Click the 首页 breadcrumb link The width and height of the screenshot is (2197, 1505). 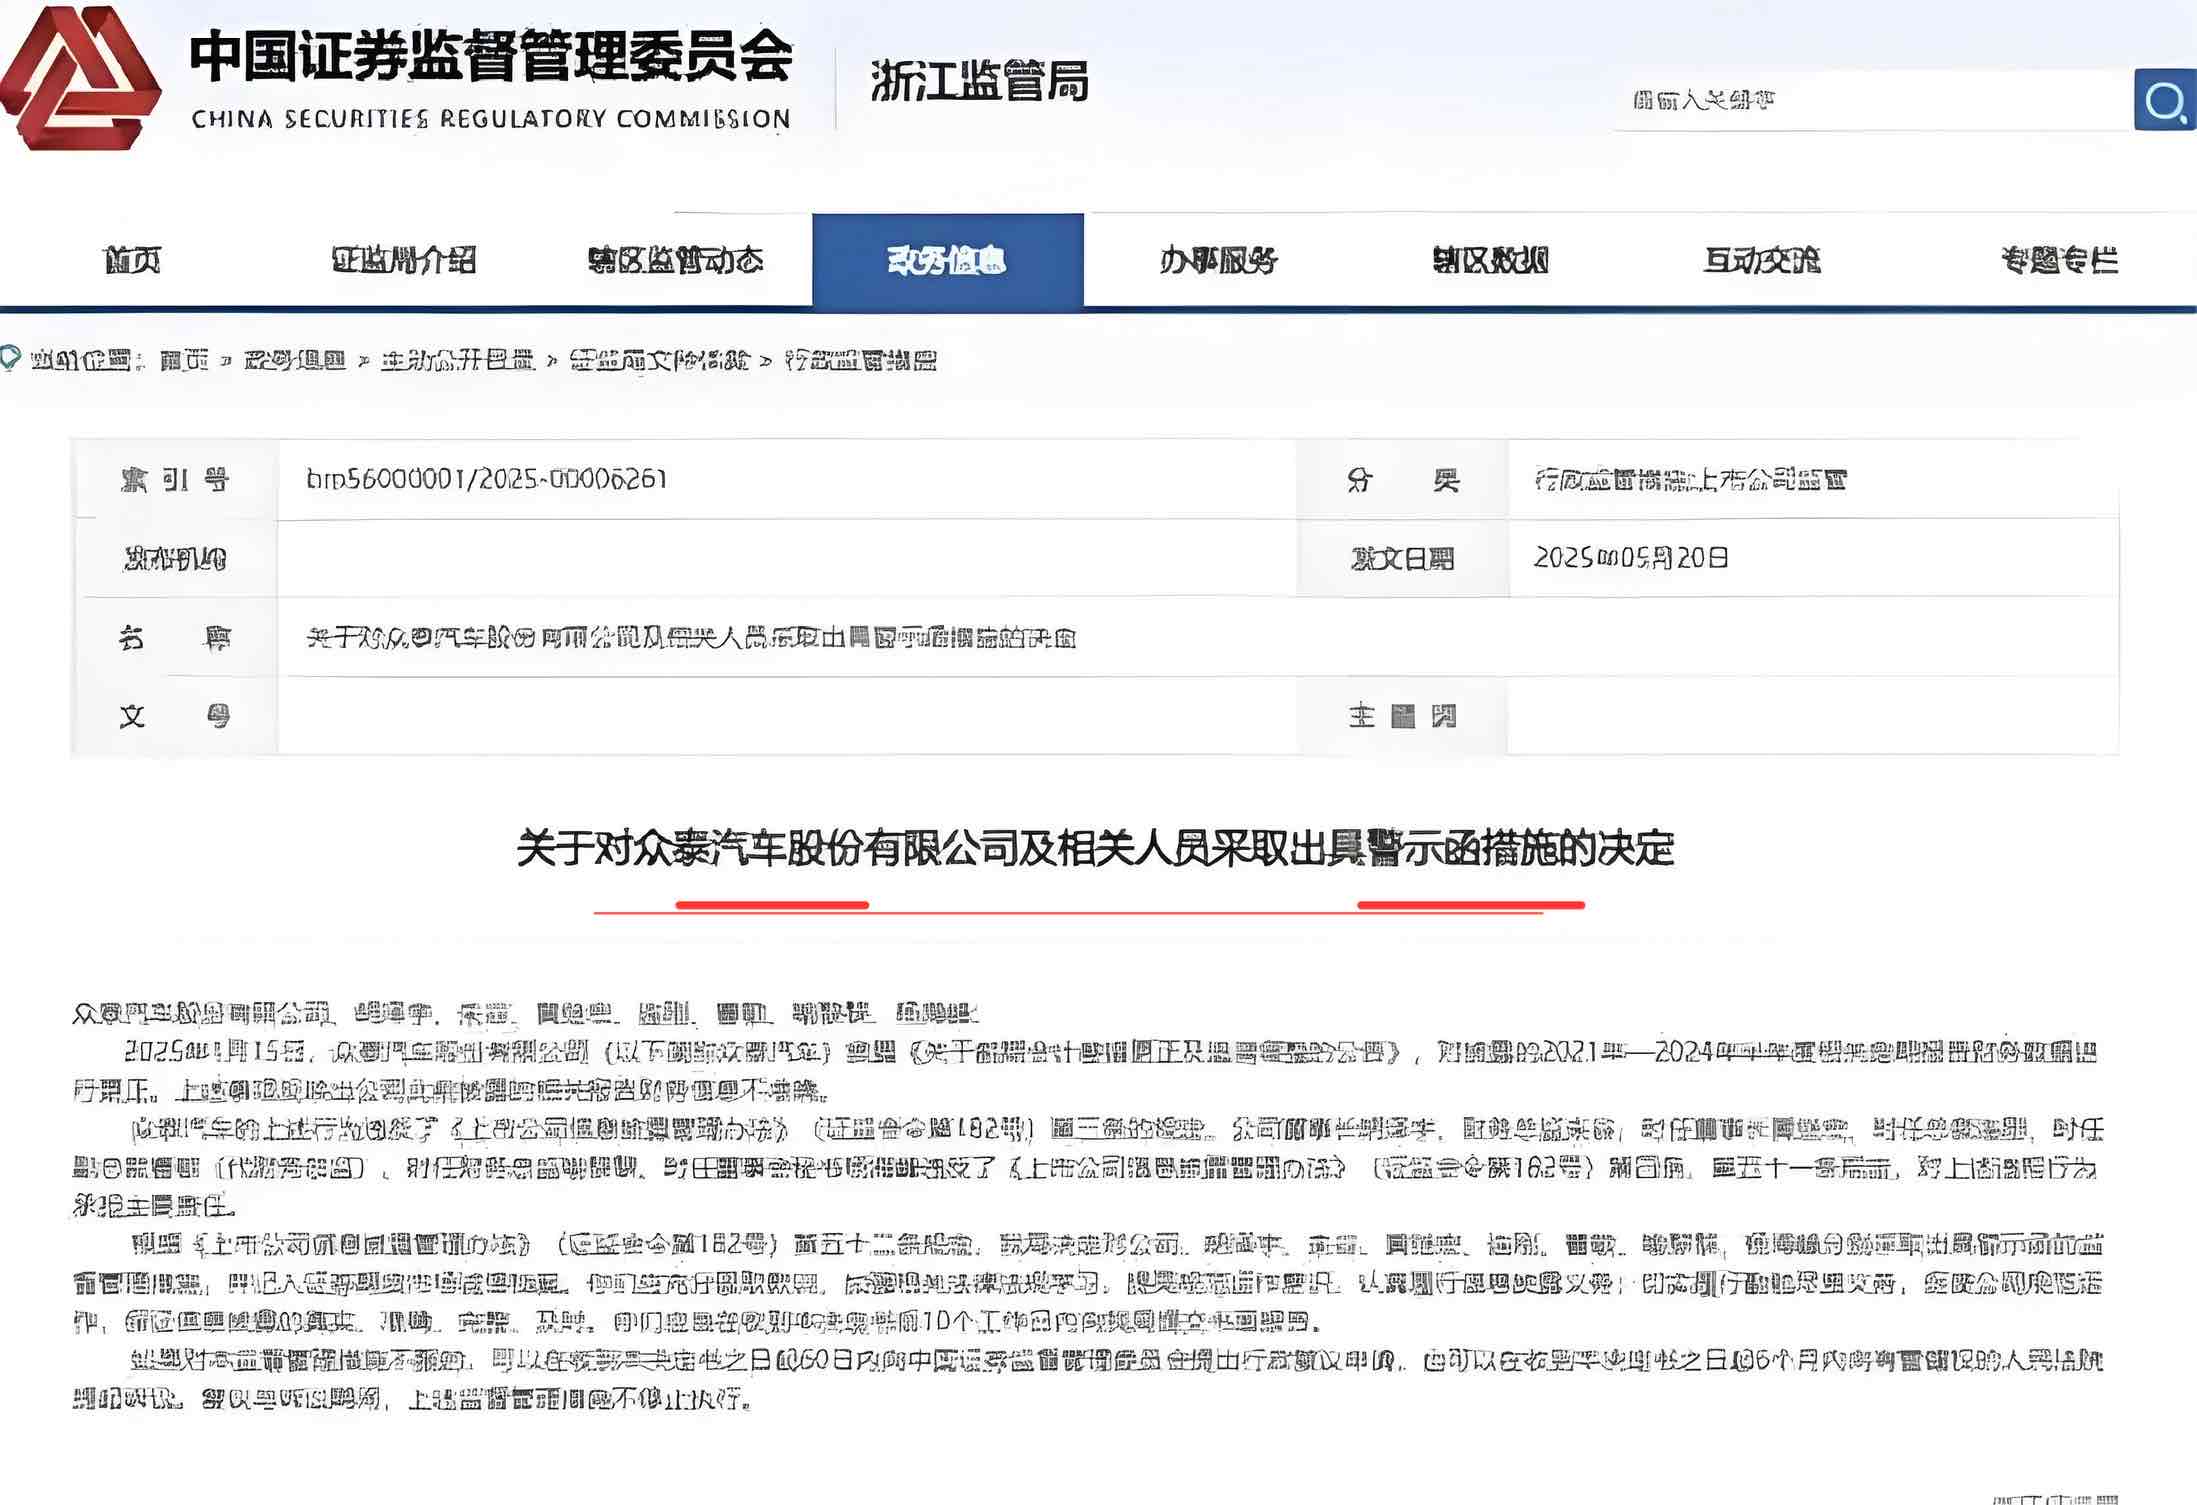point(184,360)
